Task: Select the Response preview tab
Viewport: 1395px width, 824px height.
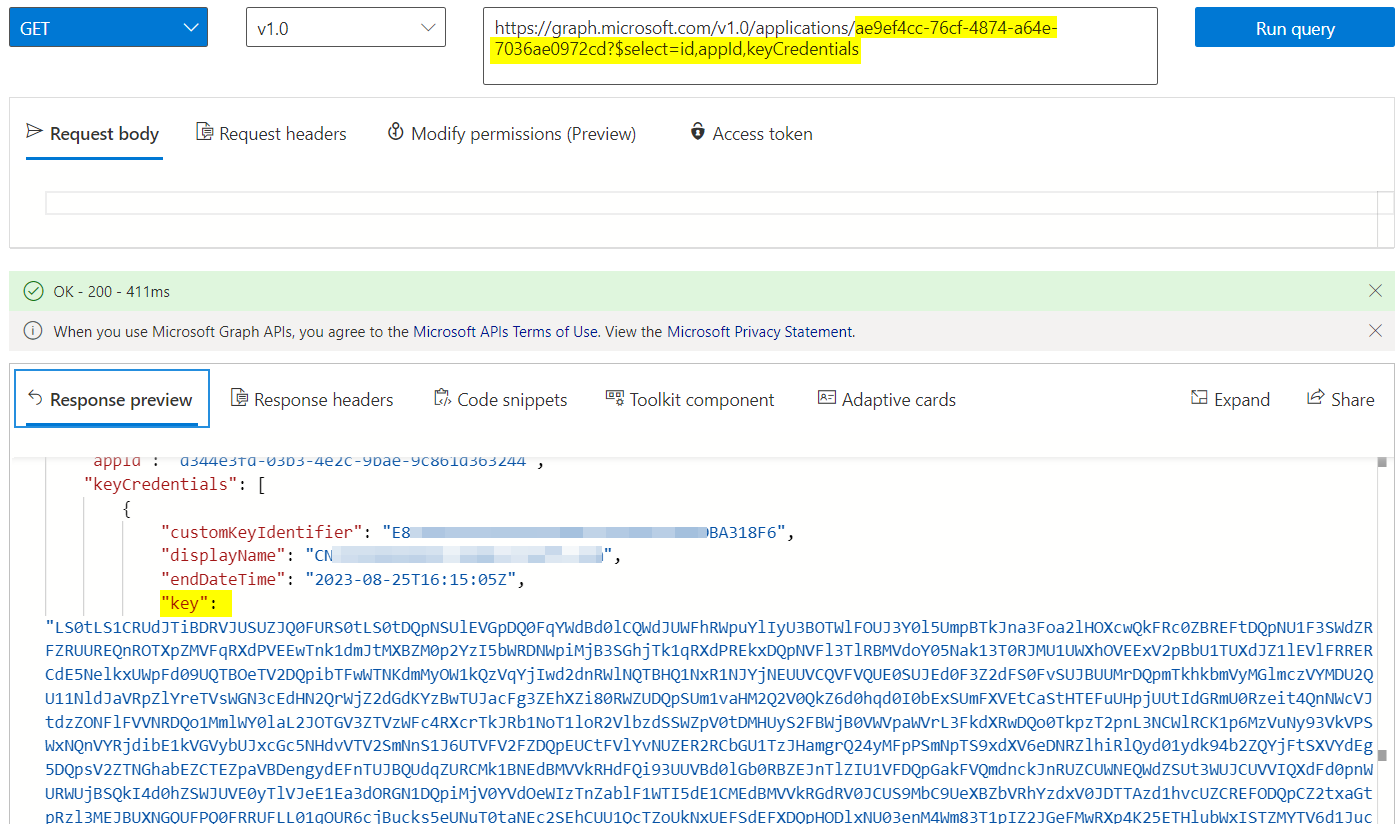Action: 112,399
